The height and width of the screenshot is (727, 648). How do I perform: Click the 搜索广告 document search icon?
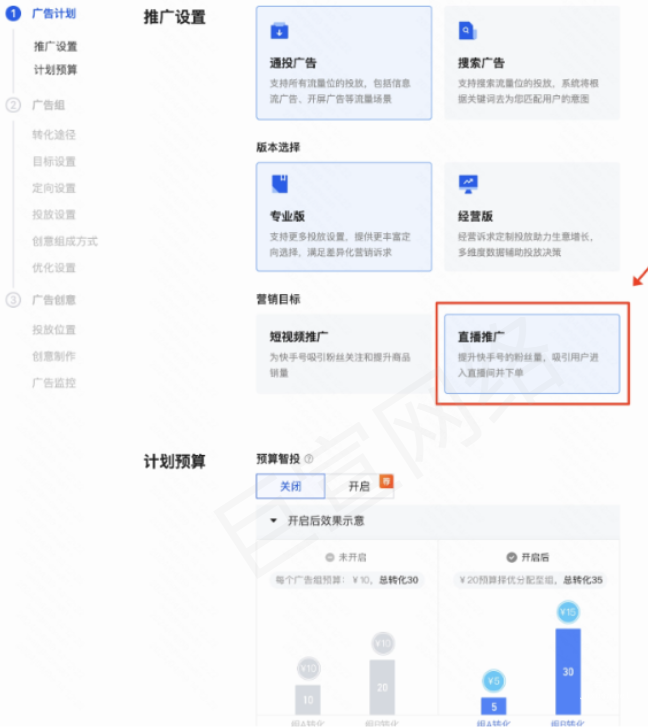467,31
